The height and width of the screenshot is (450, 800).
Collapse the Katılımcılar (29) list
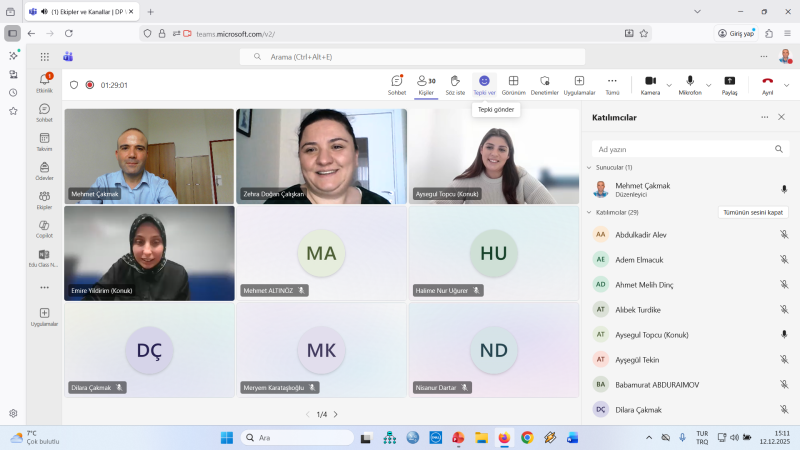[588, 212]
